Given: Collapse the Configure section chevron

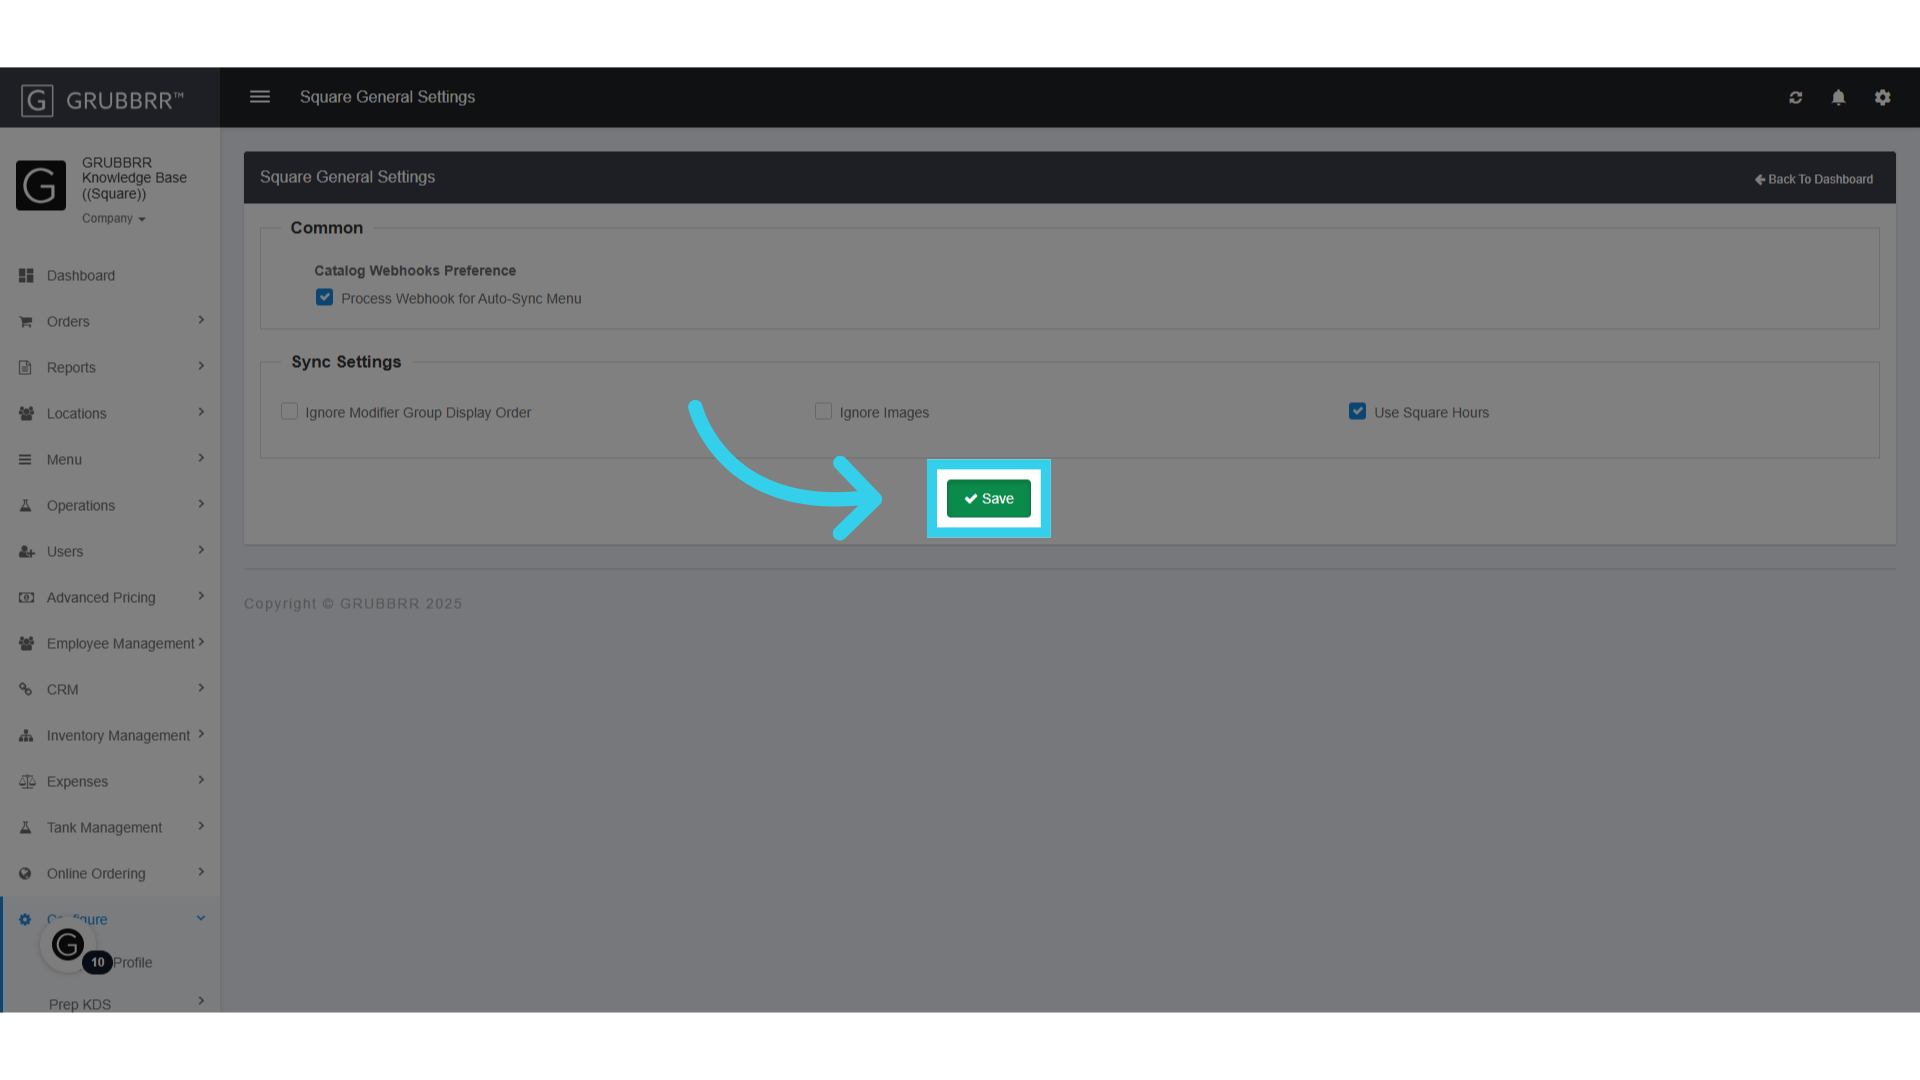Looking at the screenshot, I should click(201, 918).
